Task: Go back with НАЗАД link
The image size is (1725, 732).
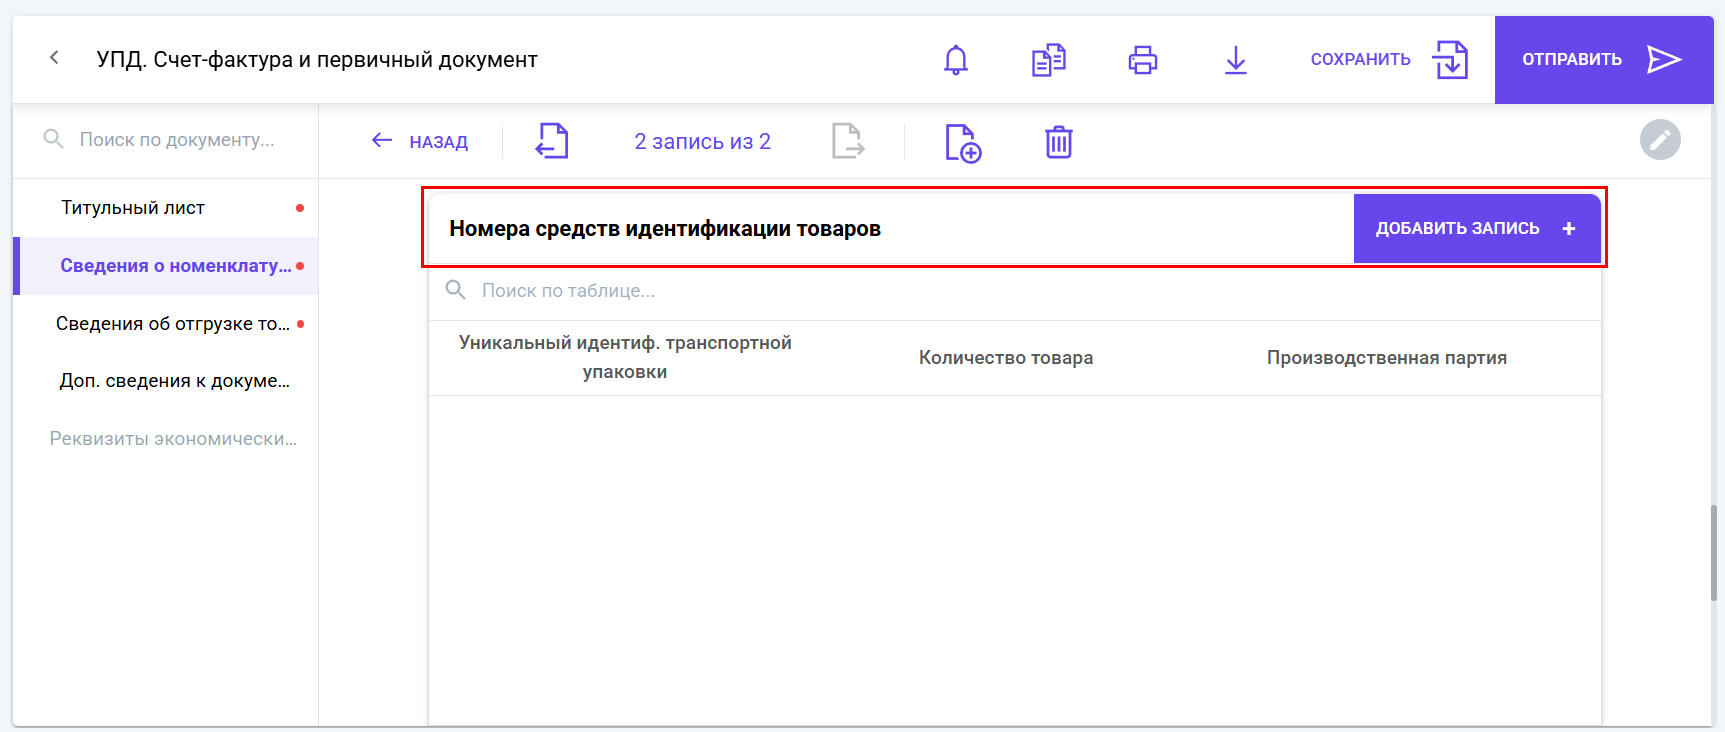Action: (x=420, y=141)
